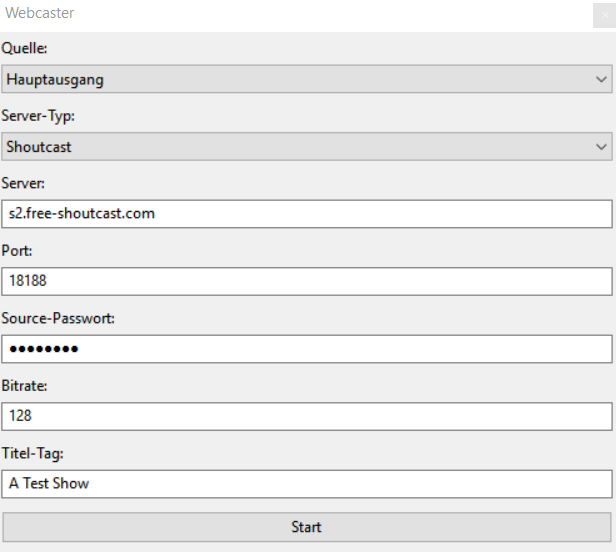Viewport: 616px width, 552px height.
Task: Click the Start button to begin webcasting
Action: (x=307, y=527)
